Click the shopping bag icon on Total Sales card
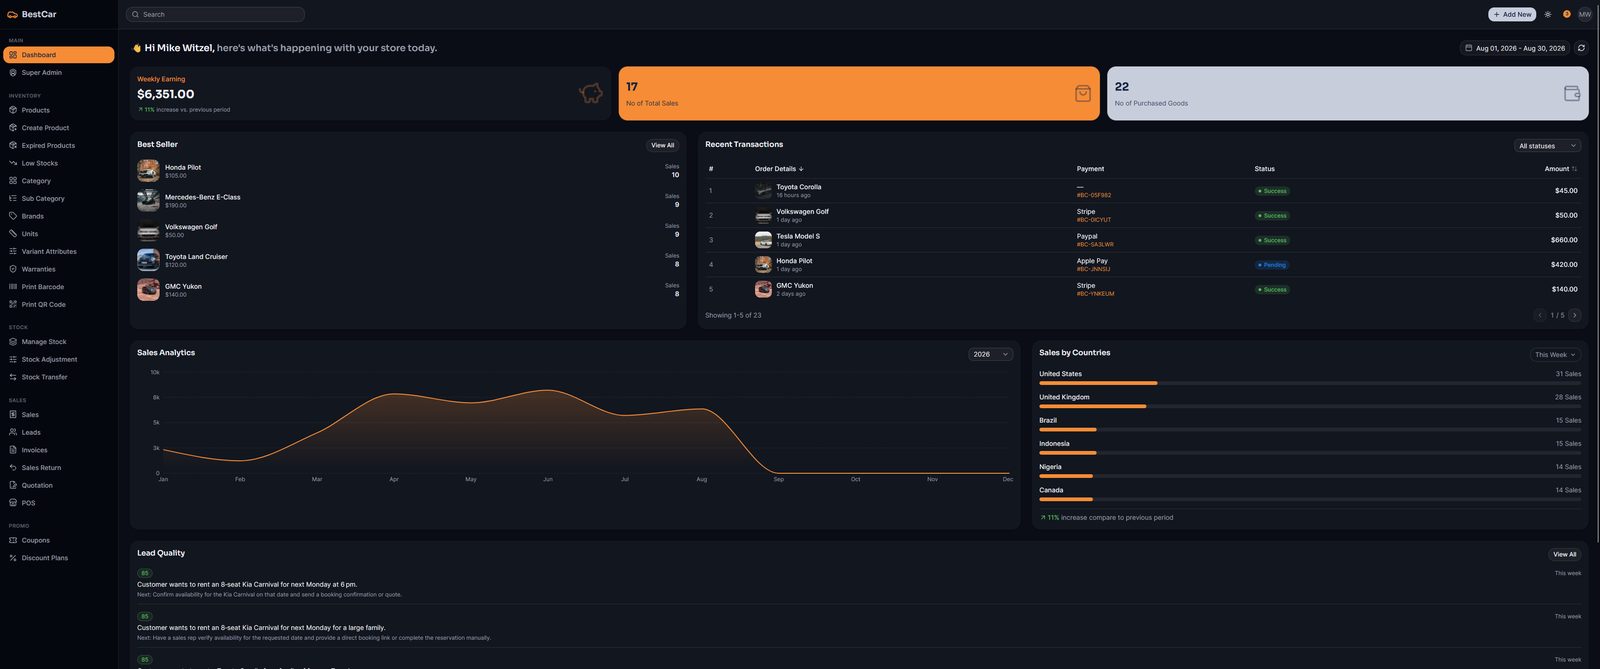Screen dimensions: 1600x669 coord(1083,93)
